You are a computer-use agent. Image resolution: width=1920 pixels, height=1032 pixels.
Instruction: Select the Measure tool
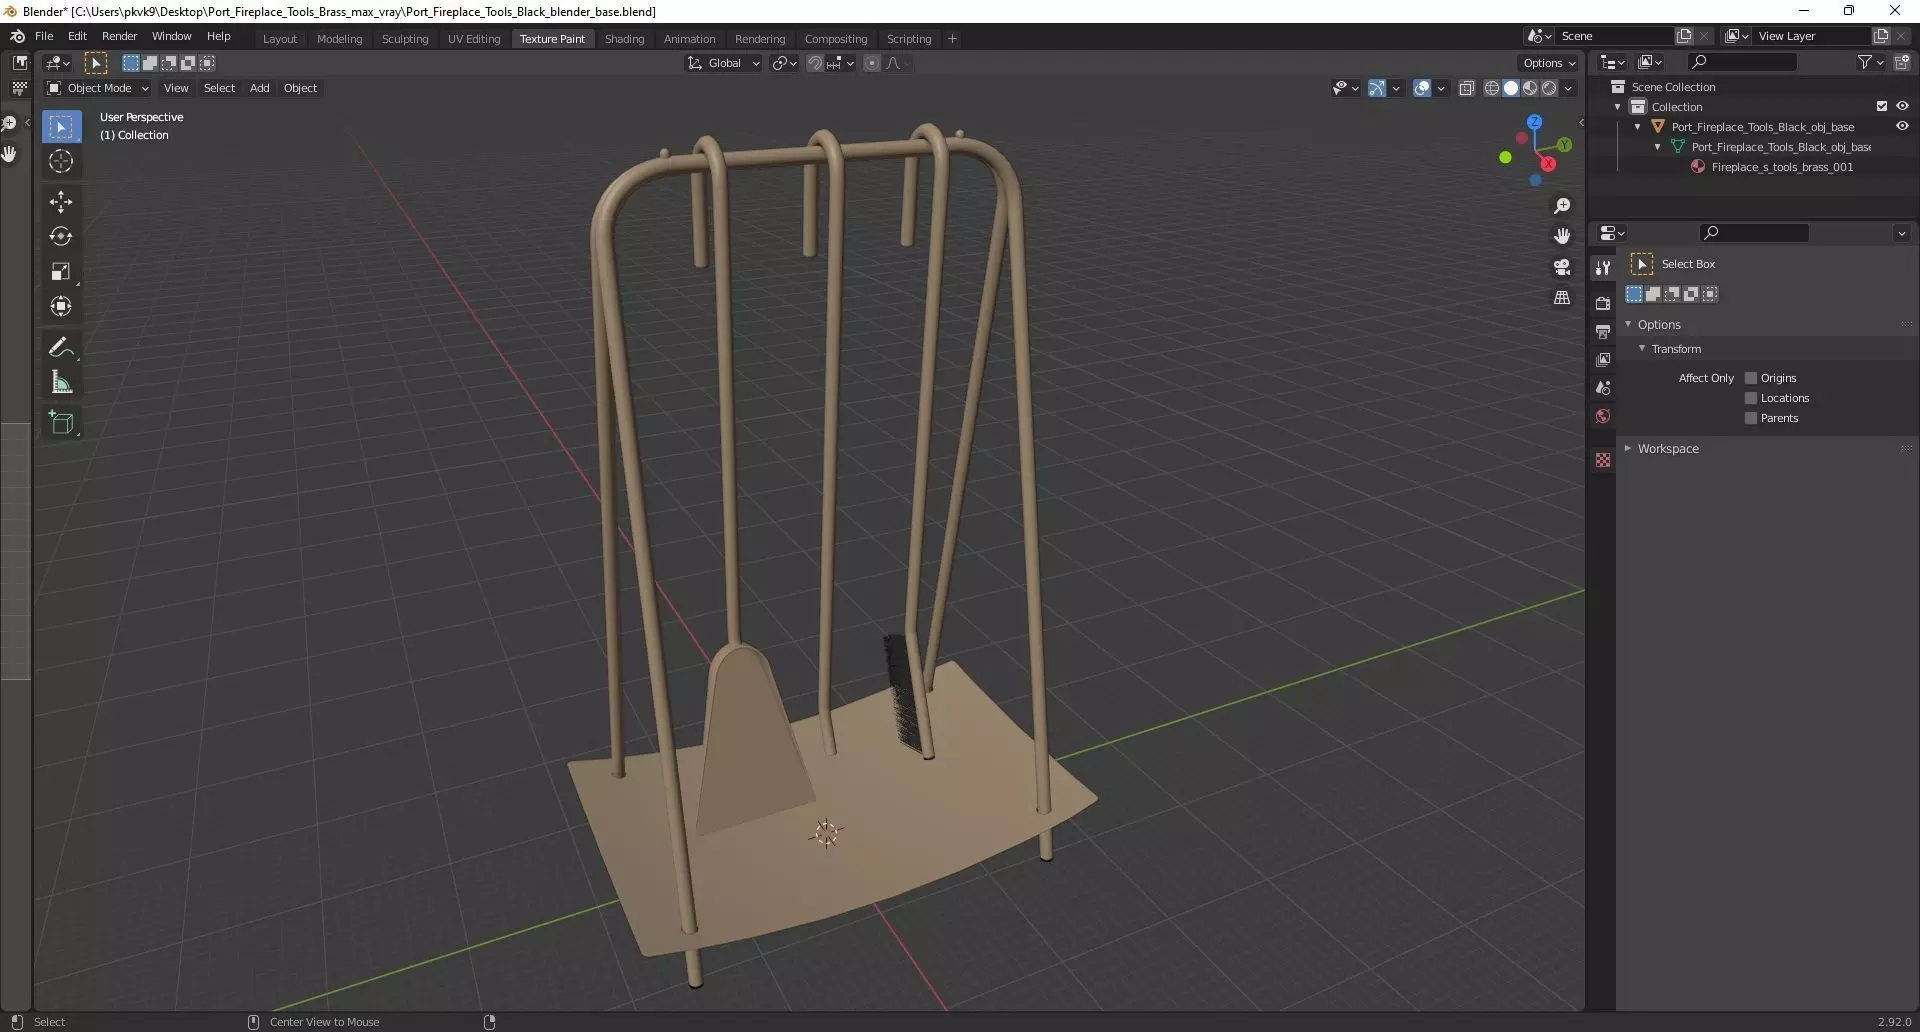pos(61,382)
